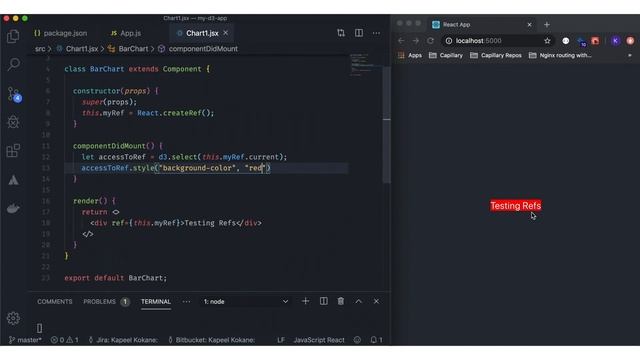This screenshot has height=360, width=640.
Task: Open the Capillary bookmark folder
Action: (x=446, y=55)
